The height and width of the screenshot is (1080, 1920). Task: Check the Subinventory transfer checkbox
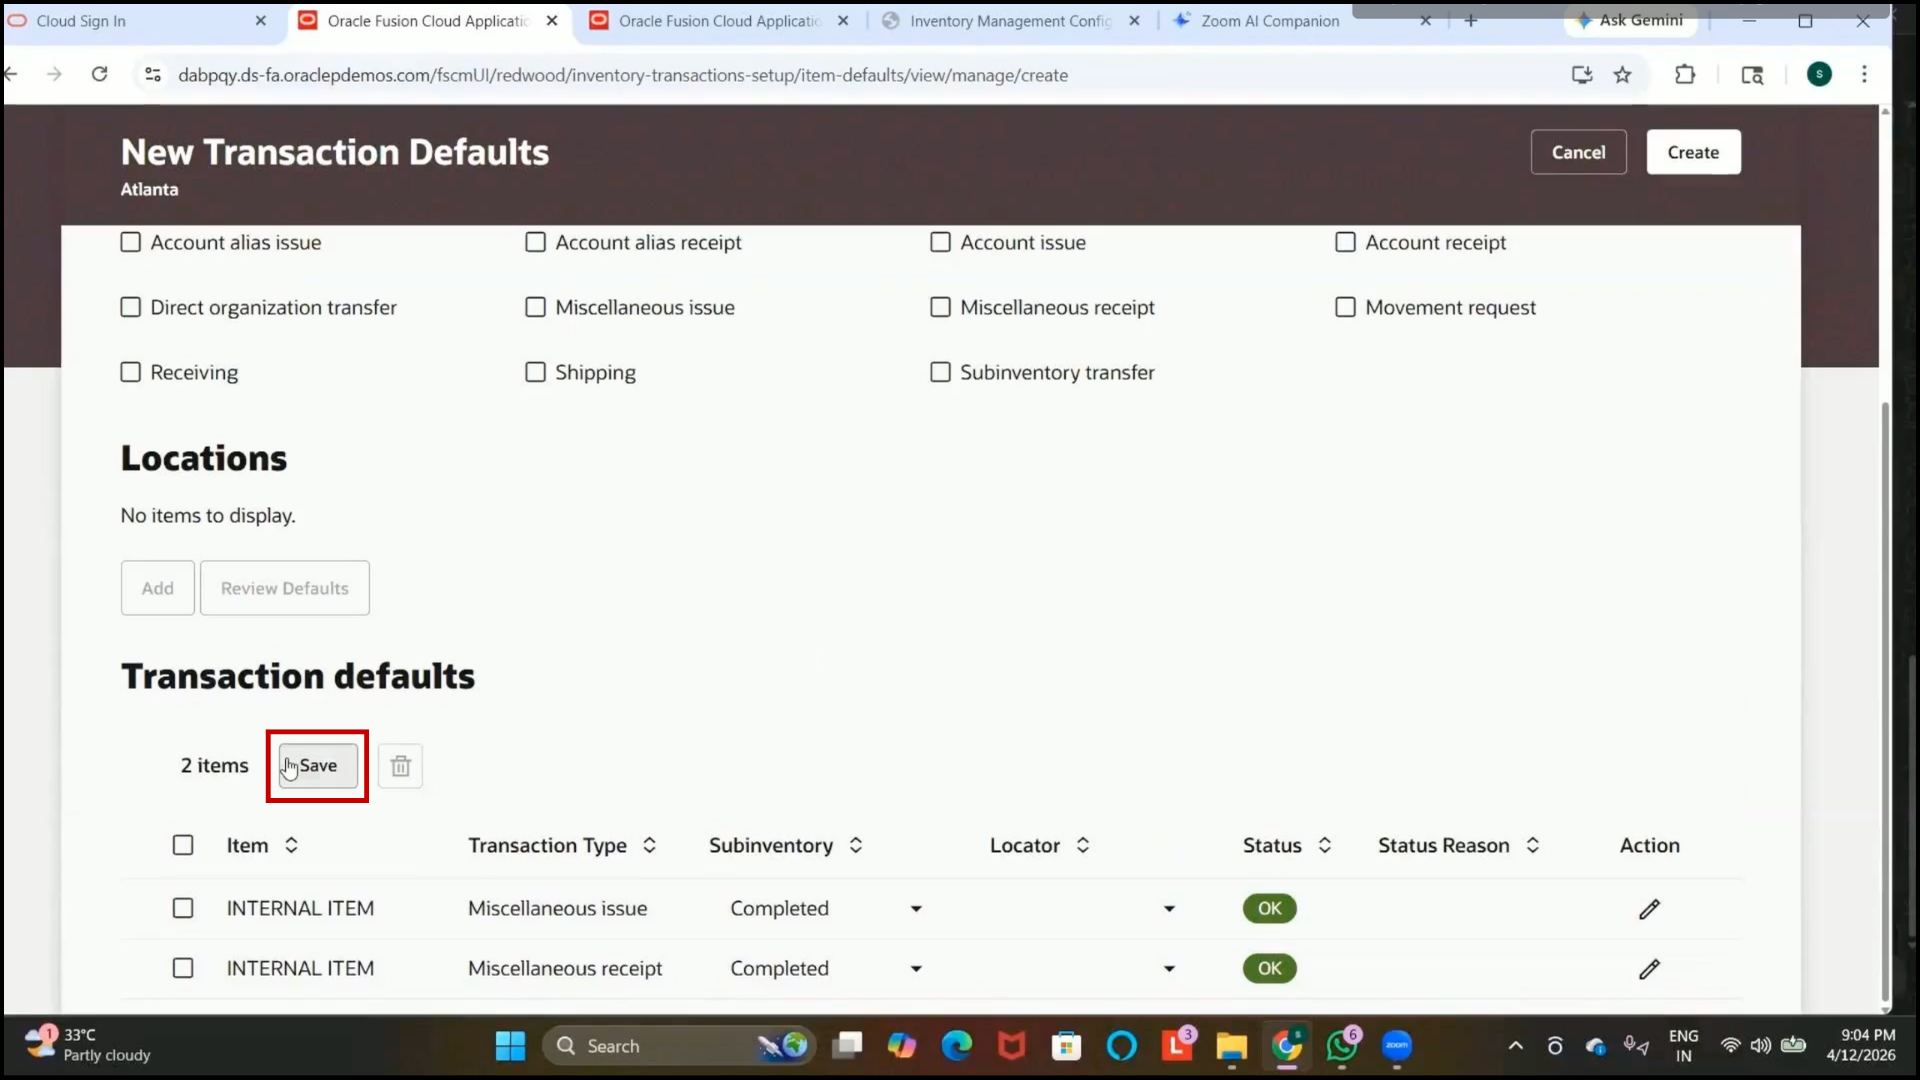pos(940,372)
